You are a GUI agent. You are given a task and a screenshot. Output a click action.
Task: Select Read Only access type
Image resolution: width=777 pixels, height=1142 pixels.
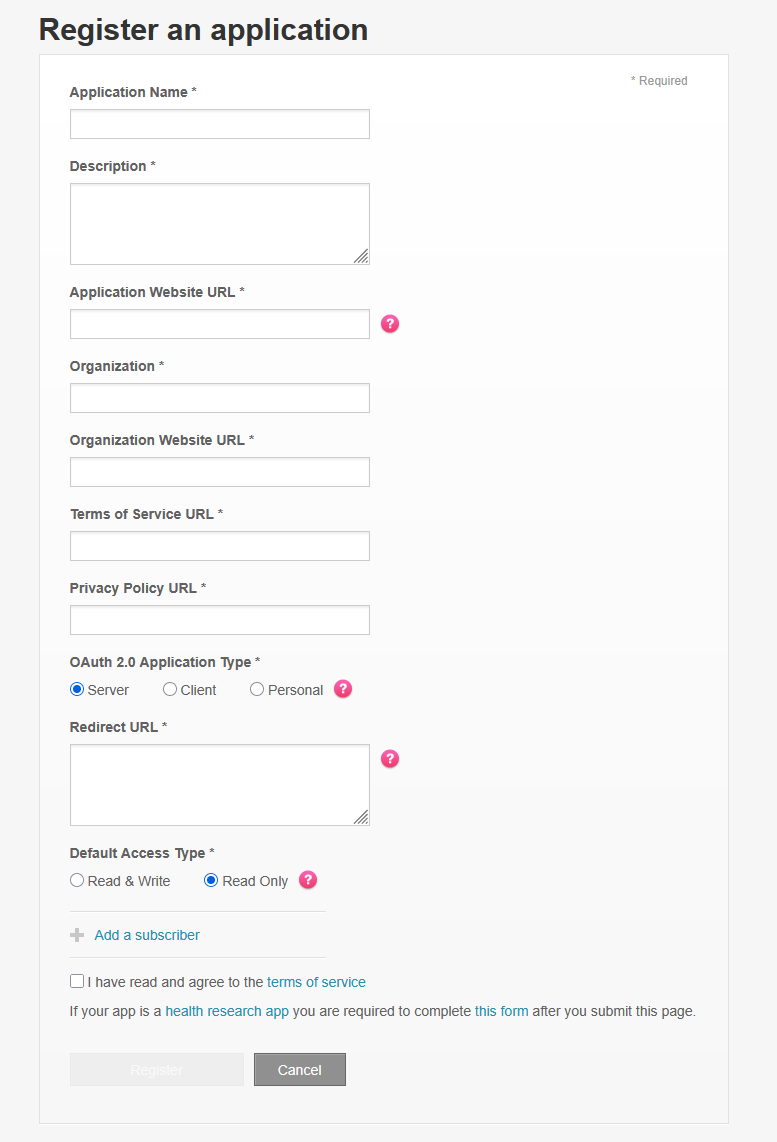pyautogui.click(x=211, y=881)
